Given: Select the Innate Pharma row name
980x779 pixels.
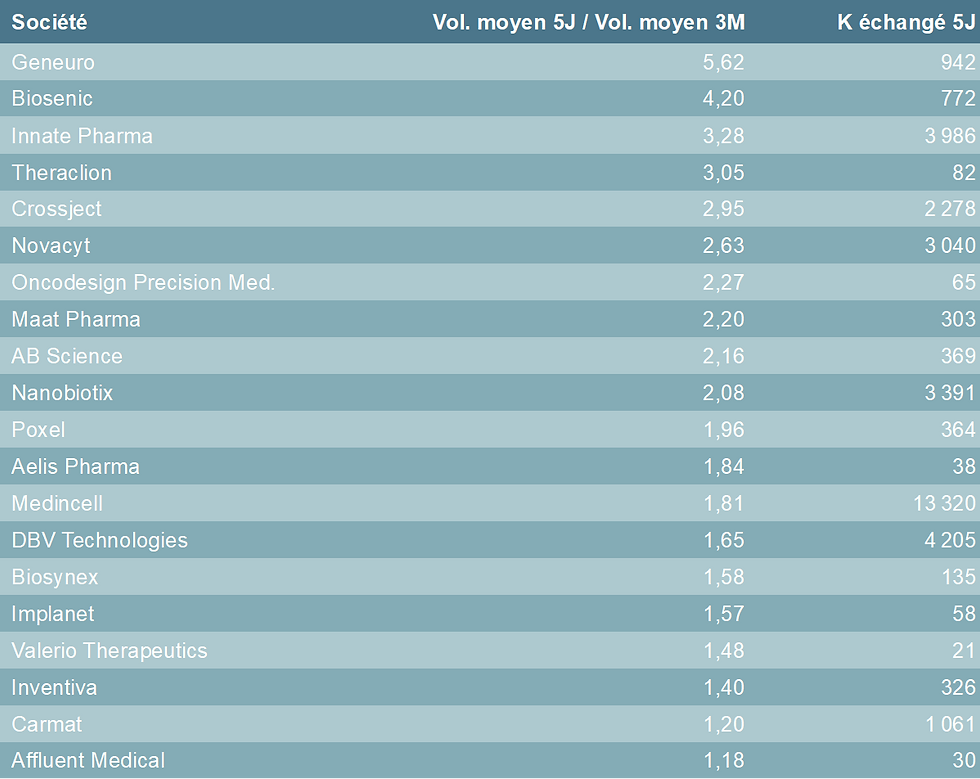Looking at the screenshot, I should [x=82, y=136].
